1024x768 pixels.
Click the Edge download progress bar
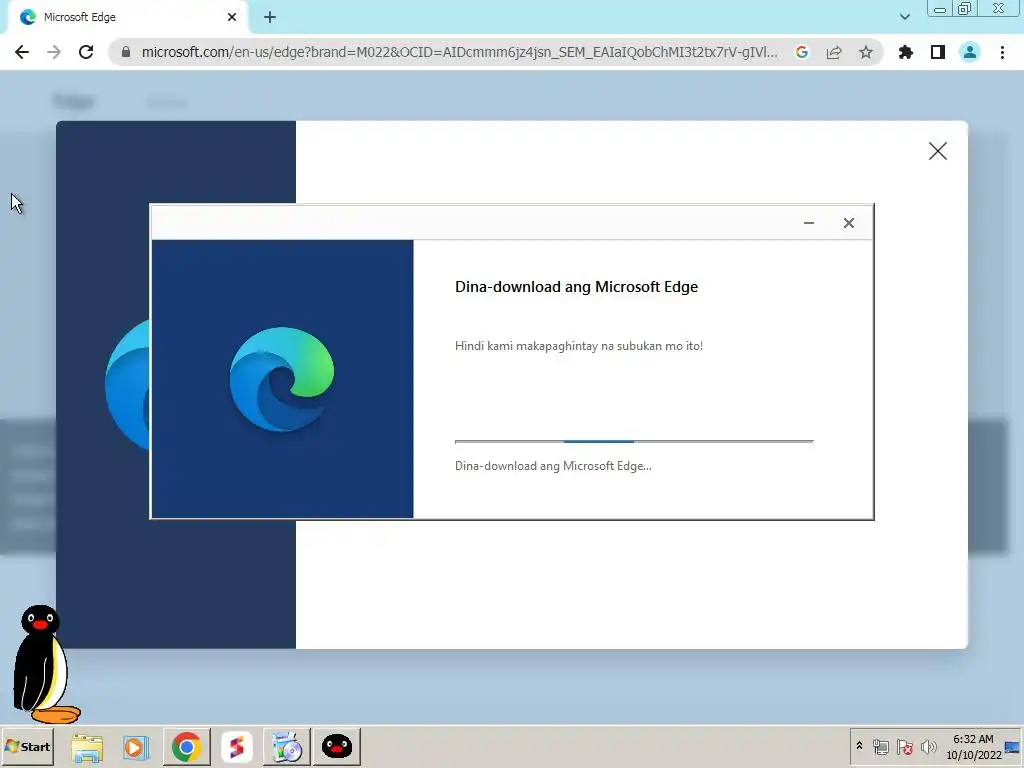634,441
